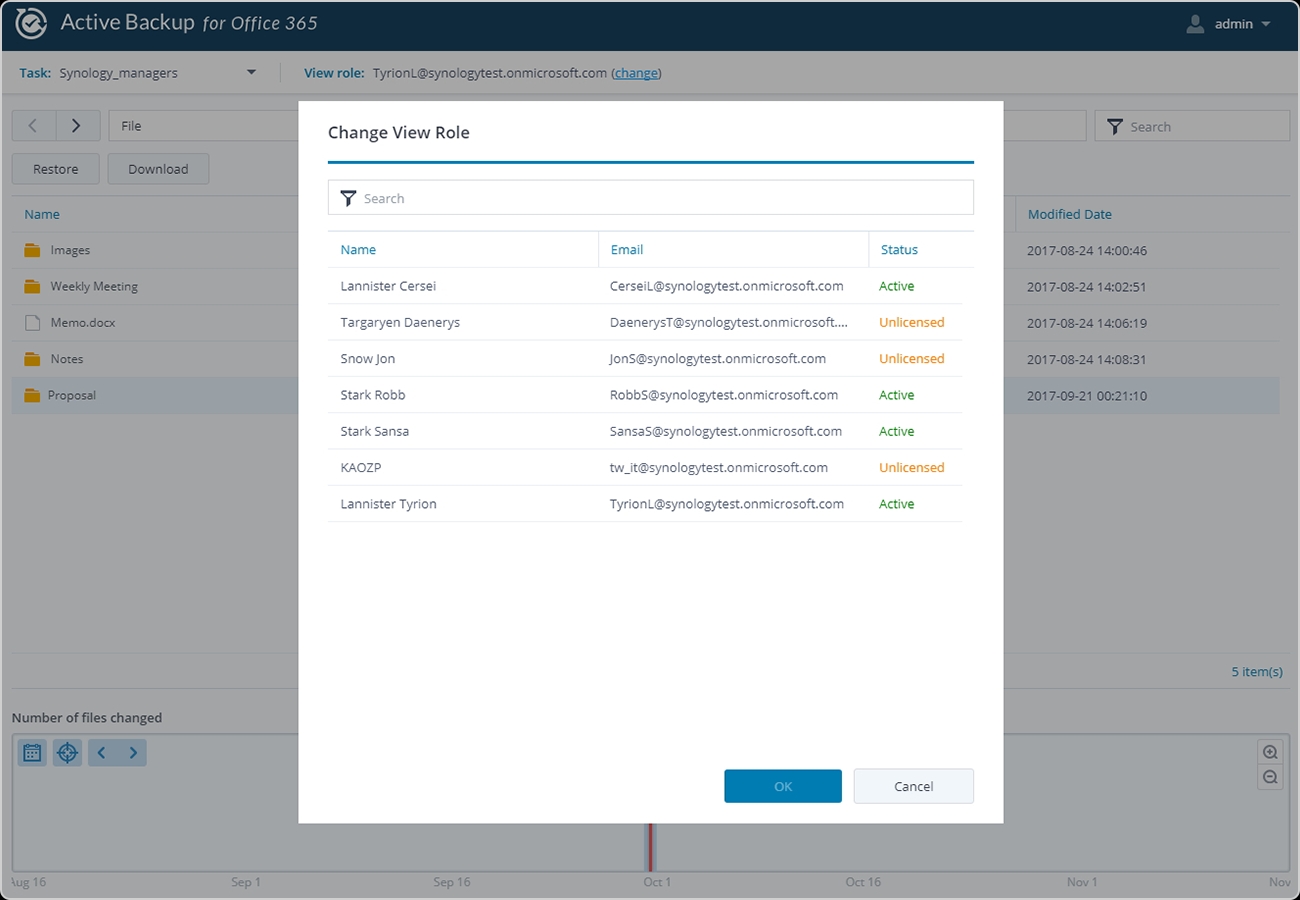Click the Restore button
Viewport: 1300px width, 900px height.
[55, 169]
